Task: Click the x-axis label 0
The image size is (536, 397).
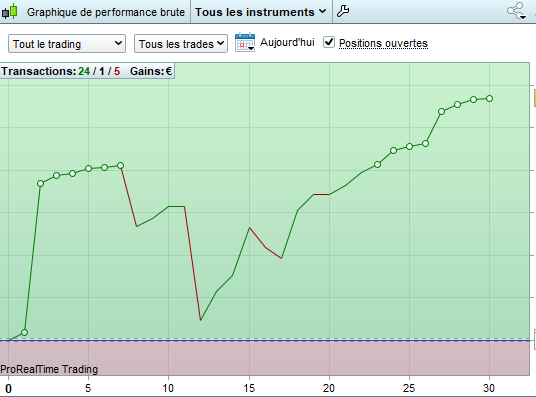Action: [9, 388]
